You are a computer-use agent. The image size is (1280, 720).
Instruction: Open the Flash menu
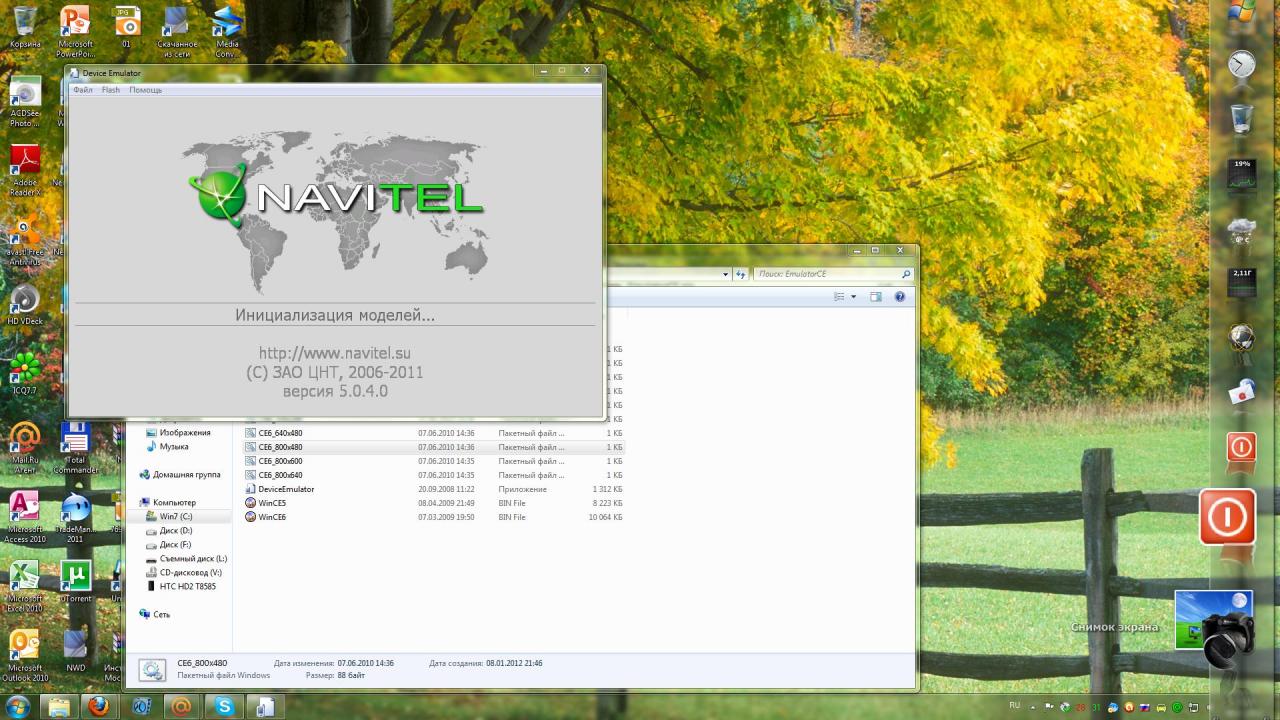tap(110, 90)
